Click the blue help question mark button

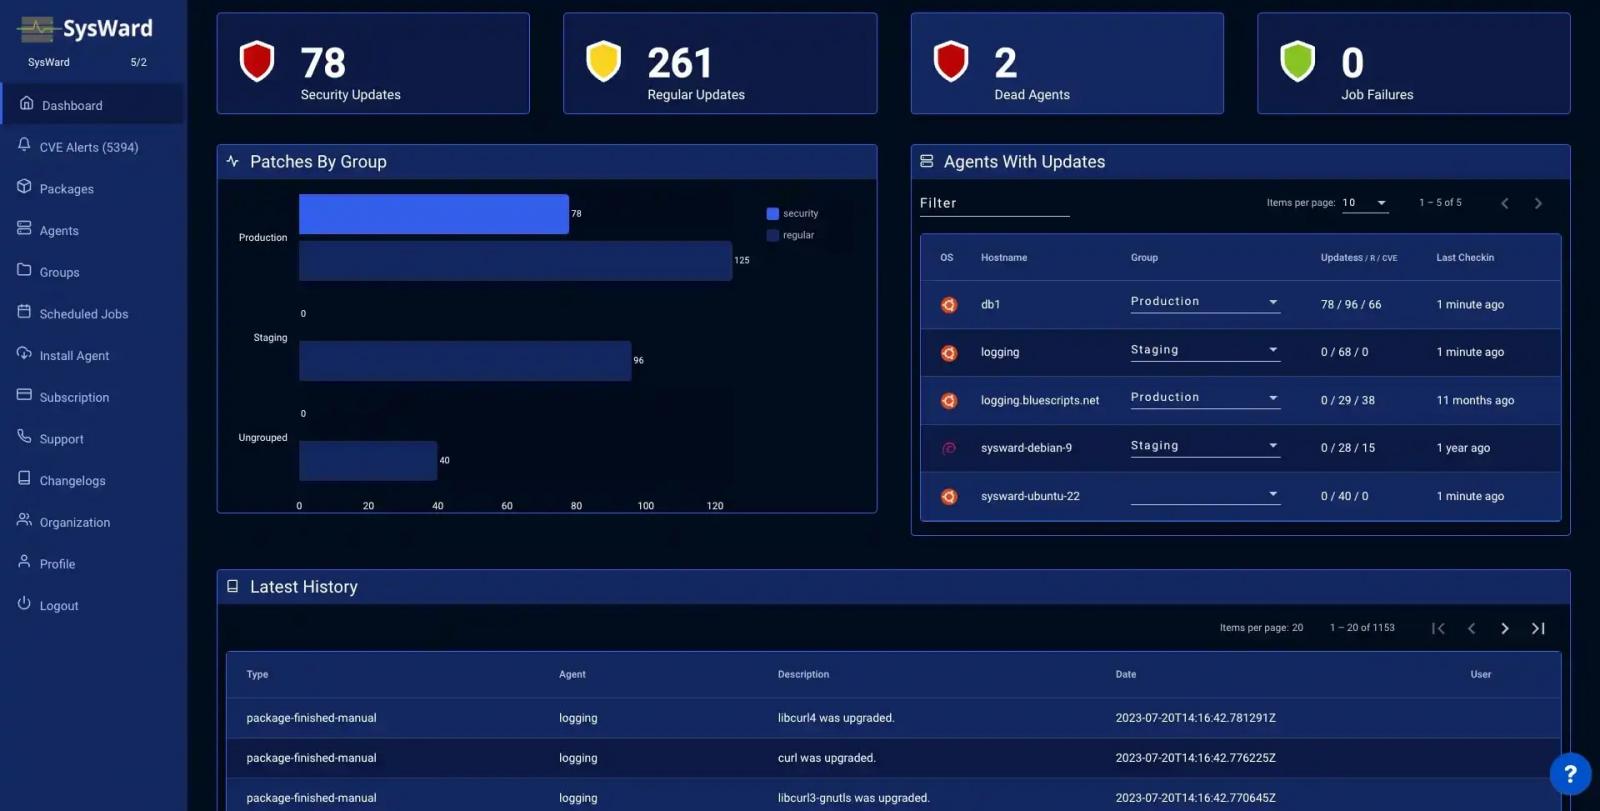point(1569,773)
